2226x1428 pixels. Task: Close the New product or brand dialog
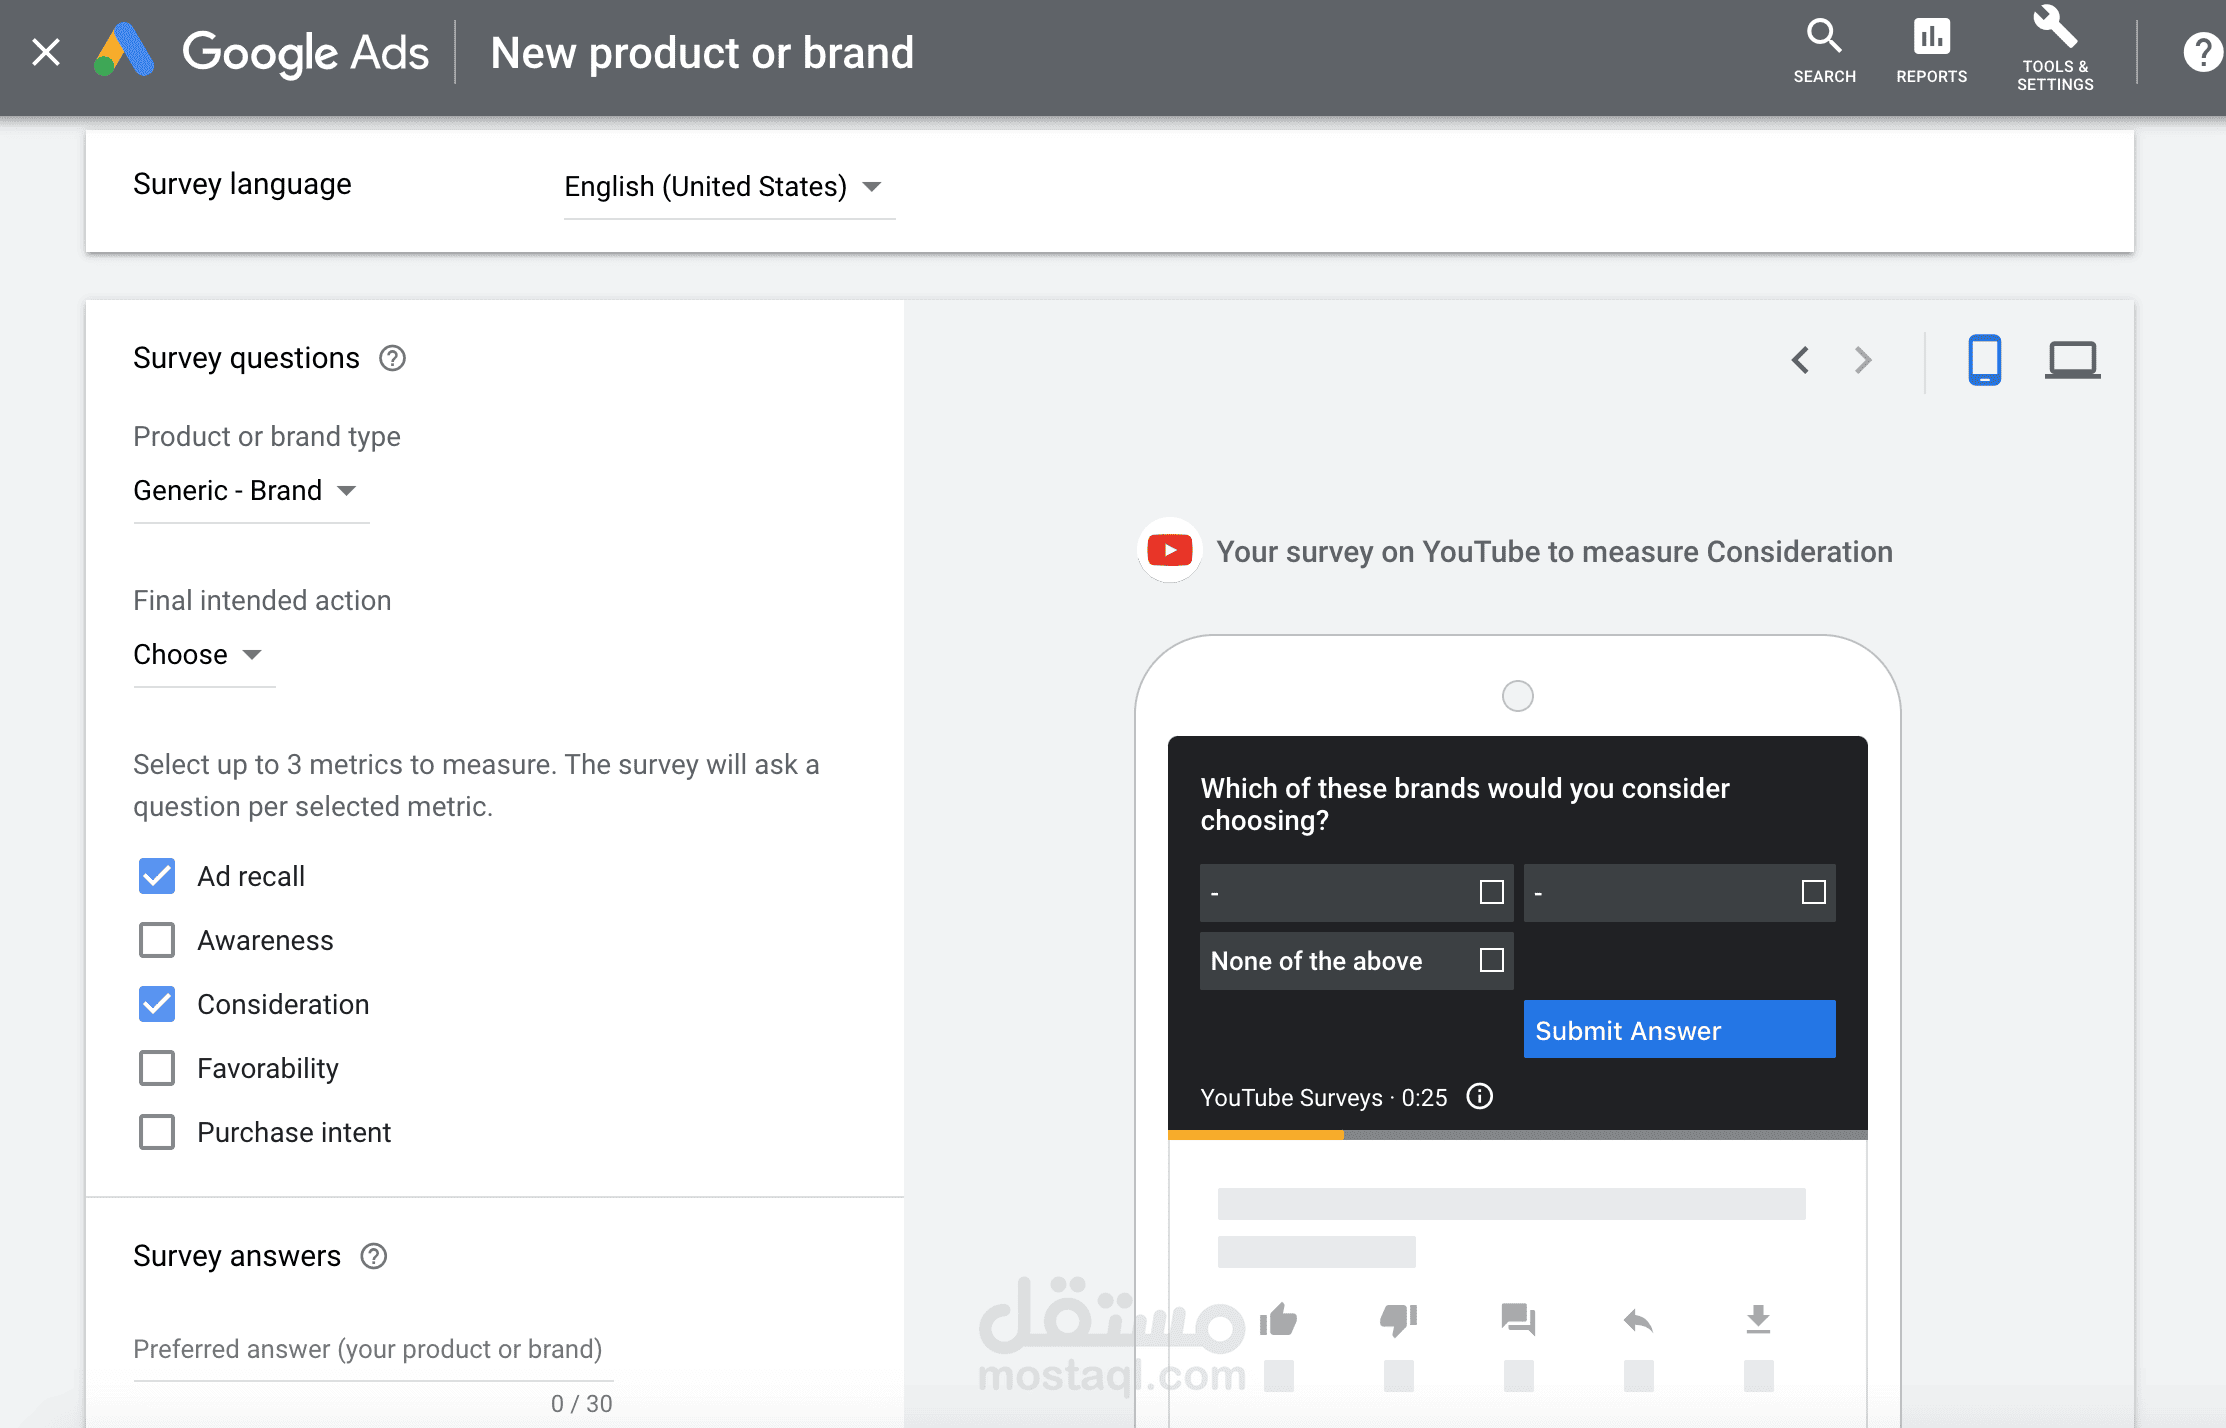[46, 52]
